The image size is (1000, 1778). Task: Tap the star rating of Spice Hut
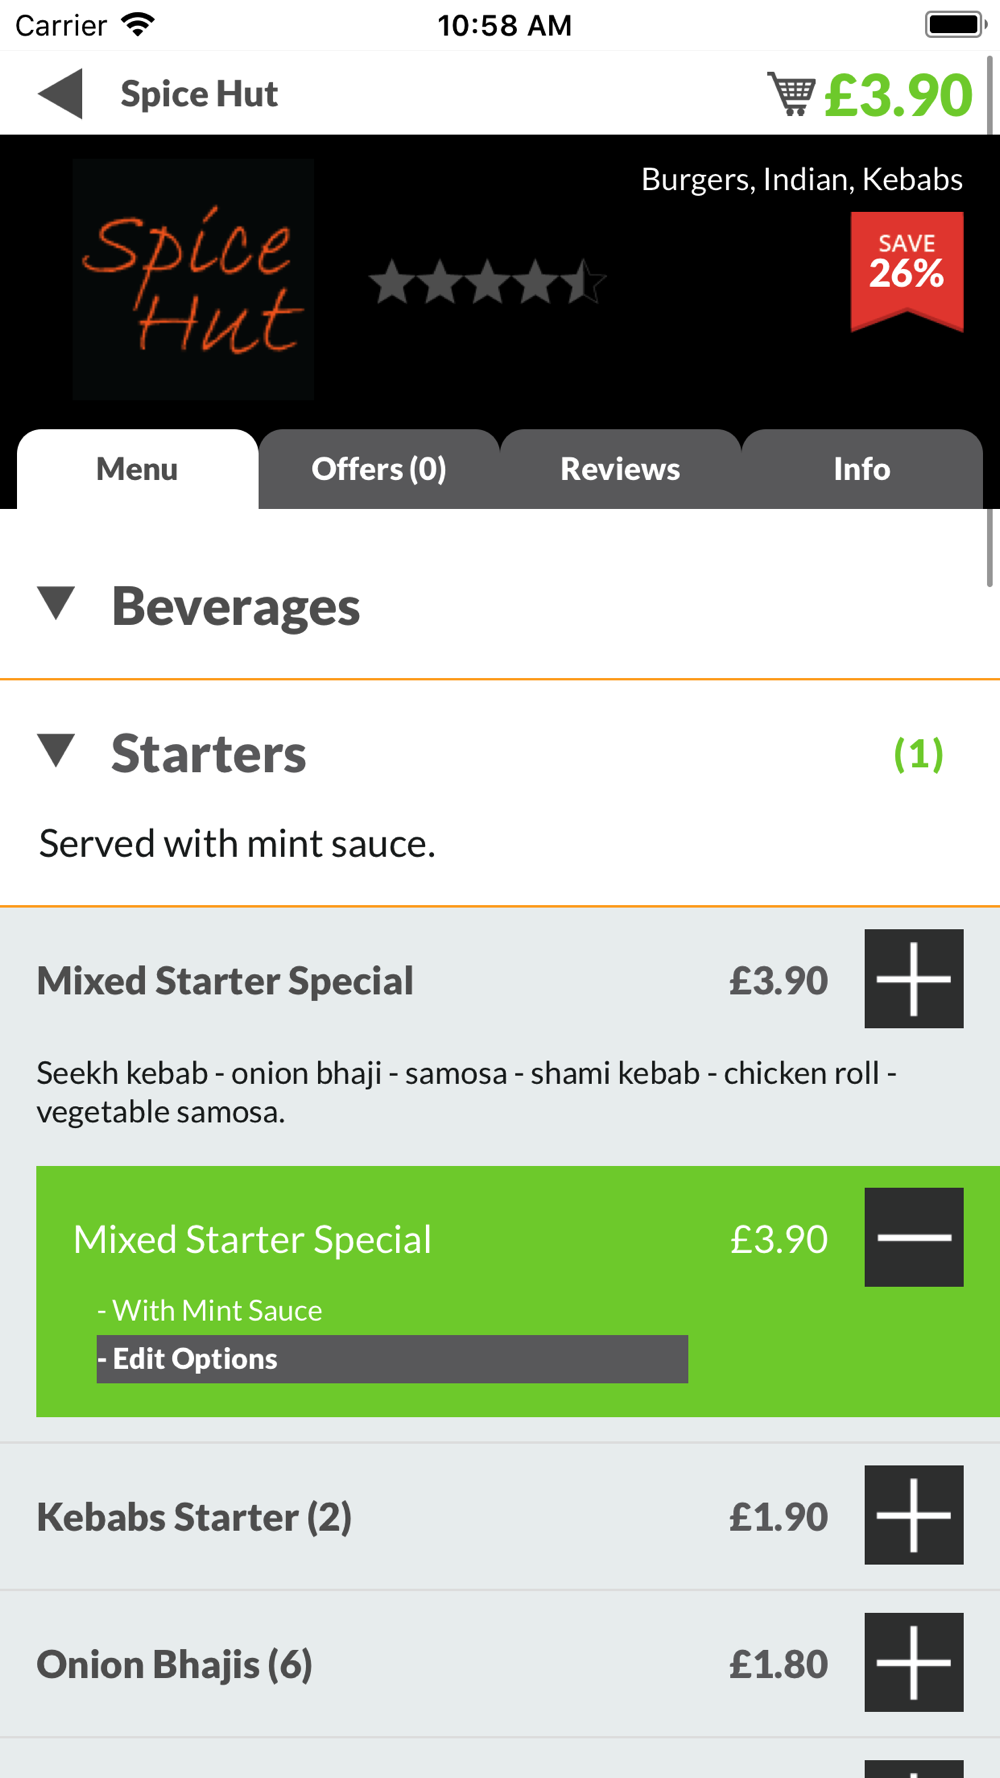(487, 282)
